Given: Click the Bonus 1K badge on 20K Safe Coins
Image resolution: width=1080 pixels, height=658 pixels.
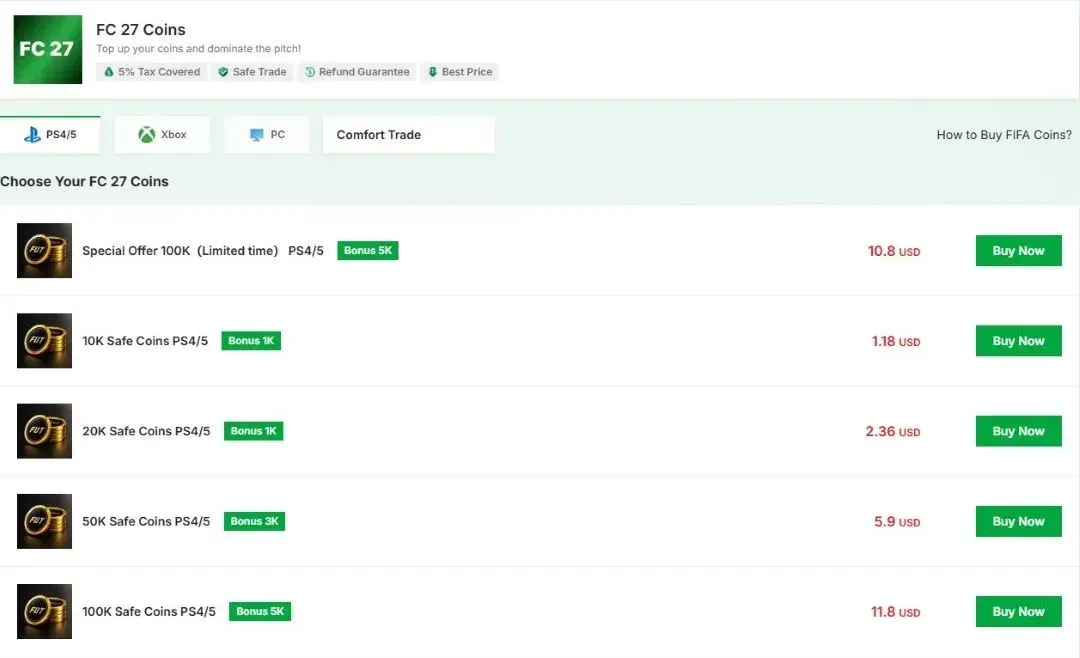Looking at the screenshot, I should tap(253, 431).
